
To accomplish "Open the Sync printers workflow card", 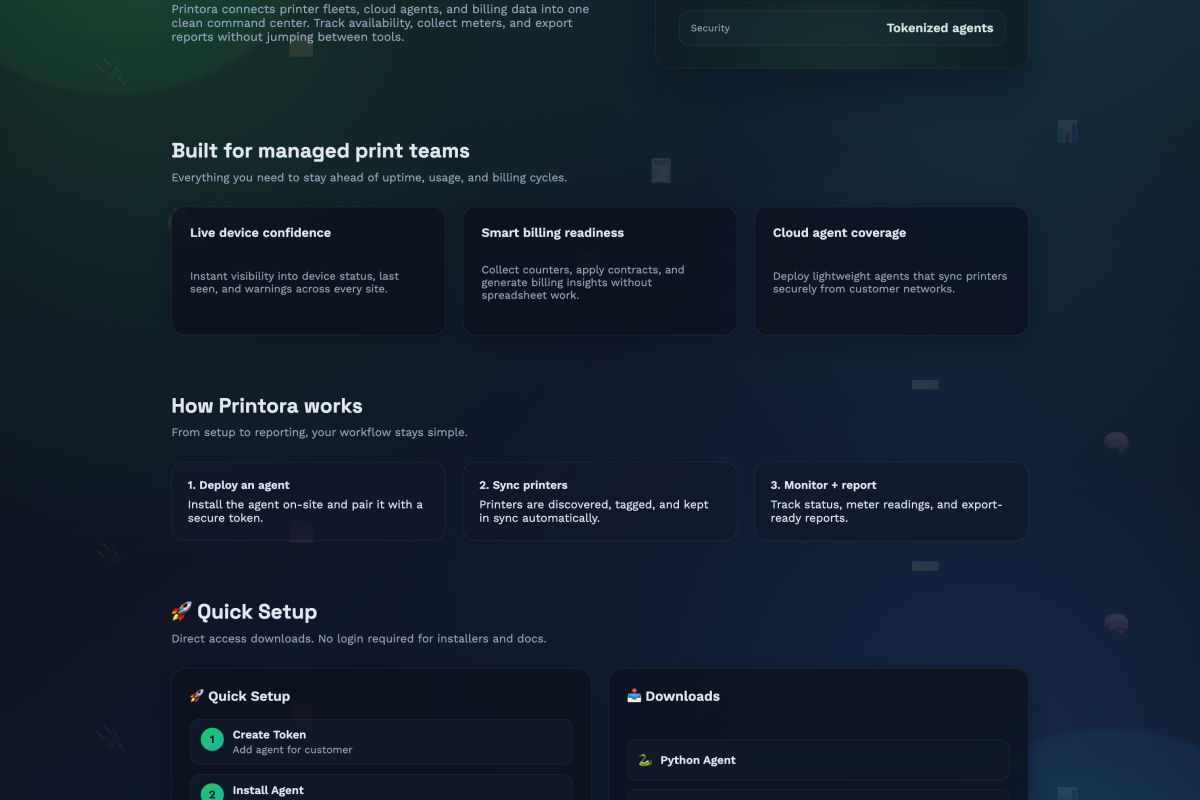I will coord(600,501).
